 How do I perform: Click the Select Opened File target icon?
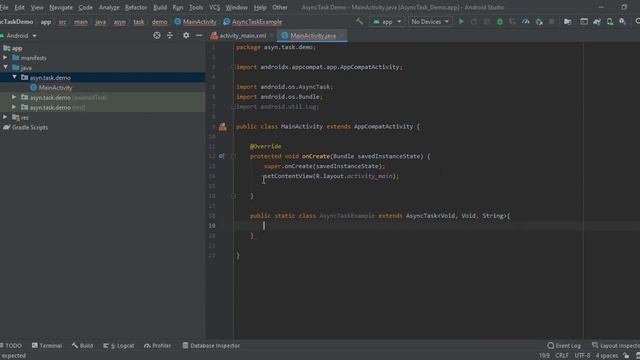point(157,36)
